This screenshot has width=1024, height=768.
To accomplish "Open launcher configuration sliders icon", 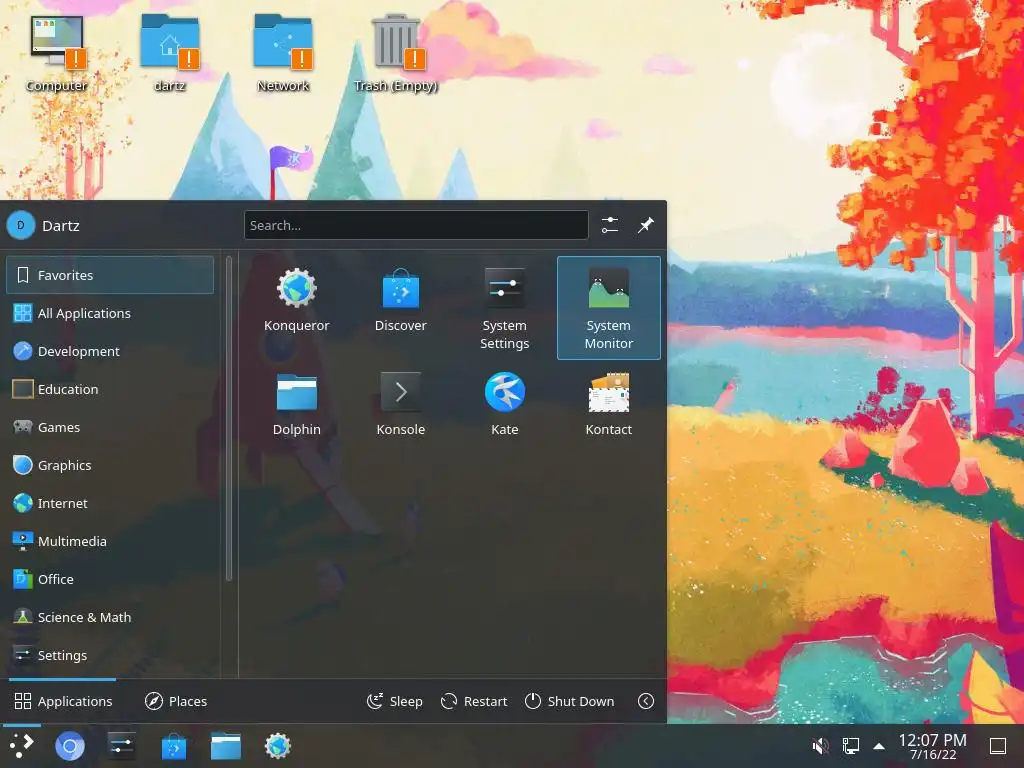I will point(610,225).
